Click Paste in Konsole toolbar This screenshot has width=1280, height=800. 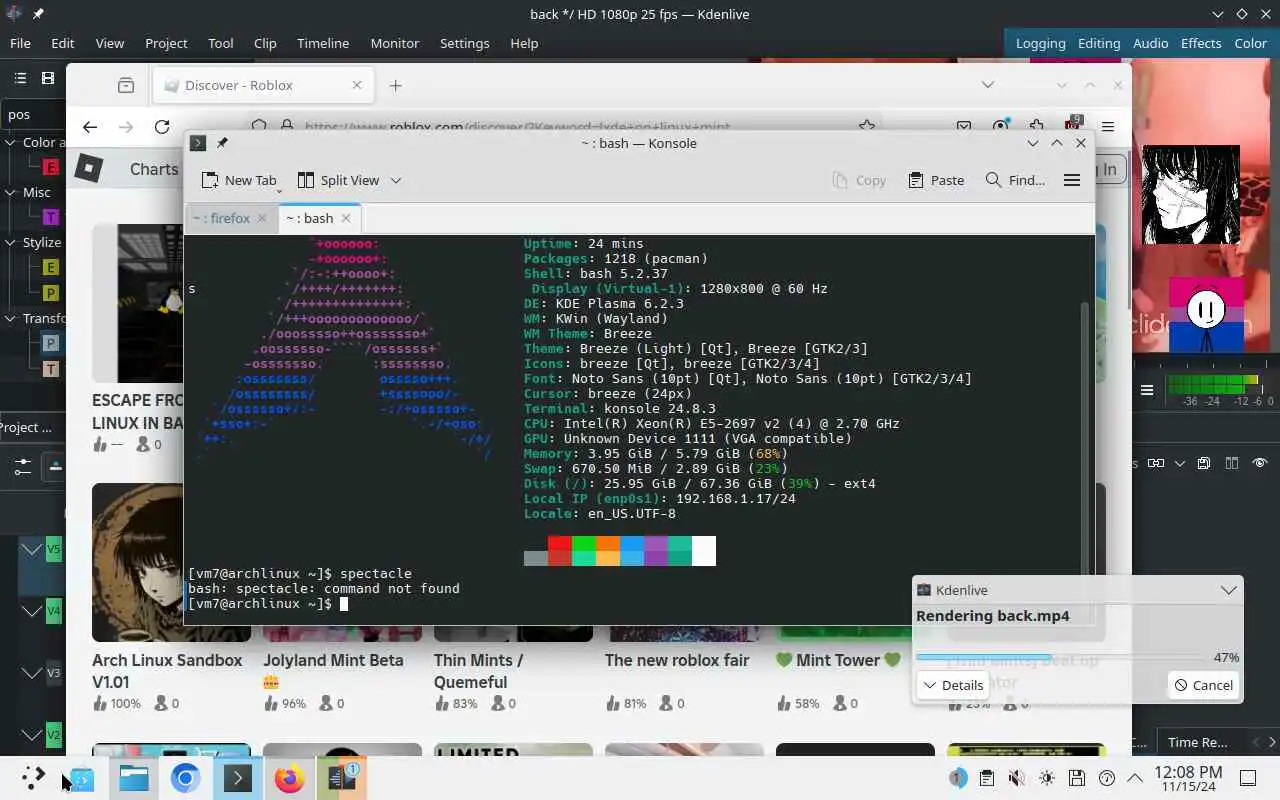click(x=936, y=180)
